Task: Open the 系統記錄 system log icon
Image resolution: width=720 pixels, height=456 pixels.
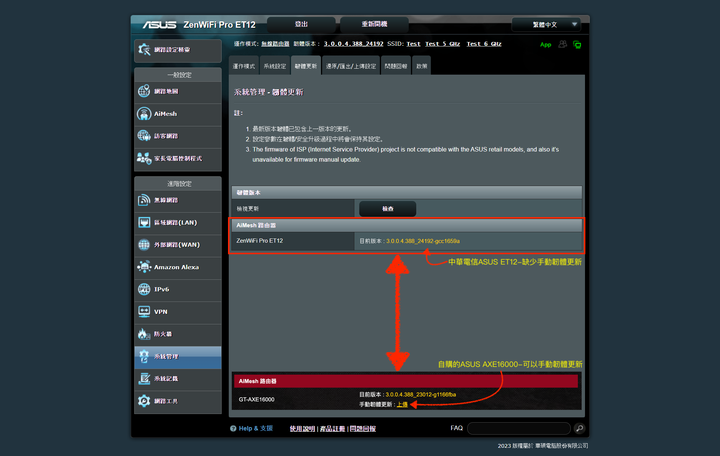Action: click(x=144, y=378)
